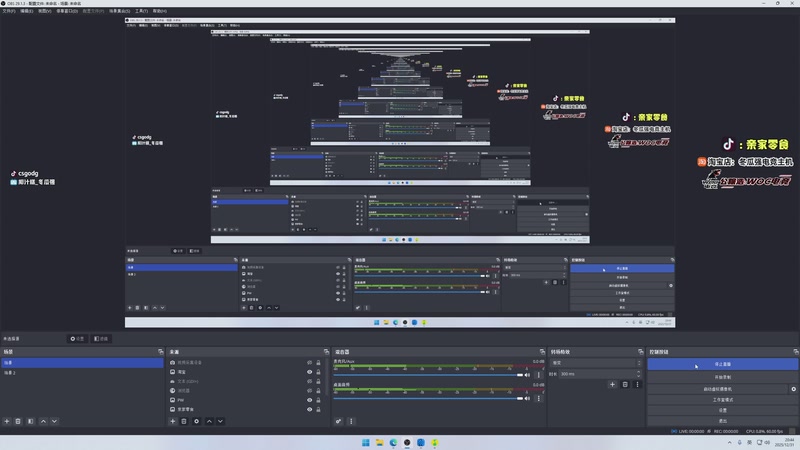Click the 退出 button

(x=722, y=421)
